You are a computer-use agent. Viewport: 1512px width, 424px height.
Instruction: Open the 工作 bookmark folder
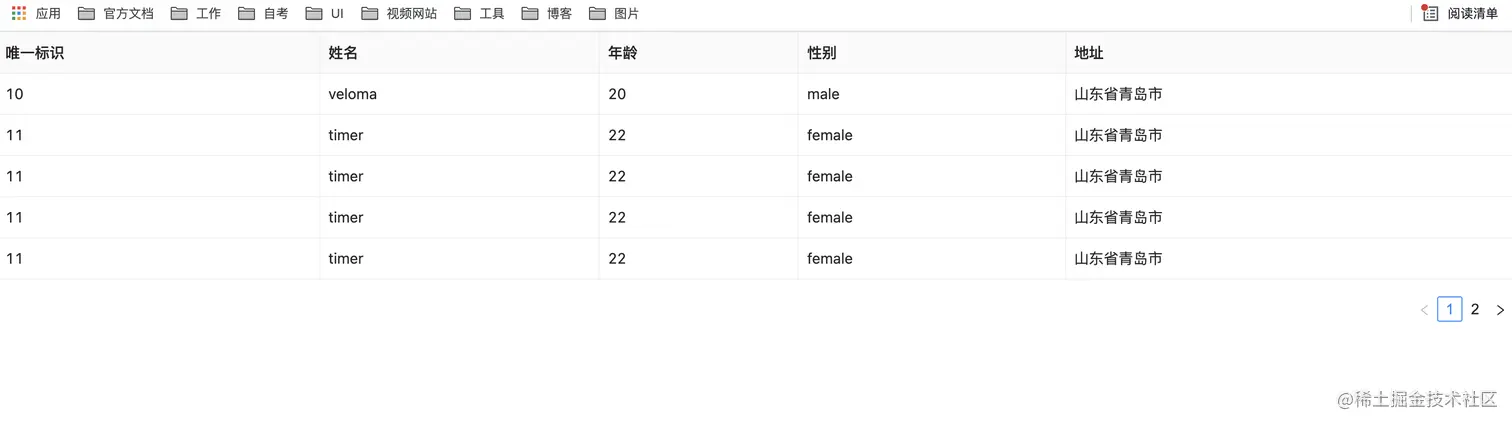coord(196,13)
